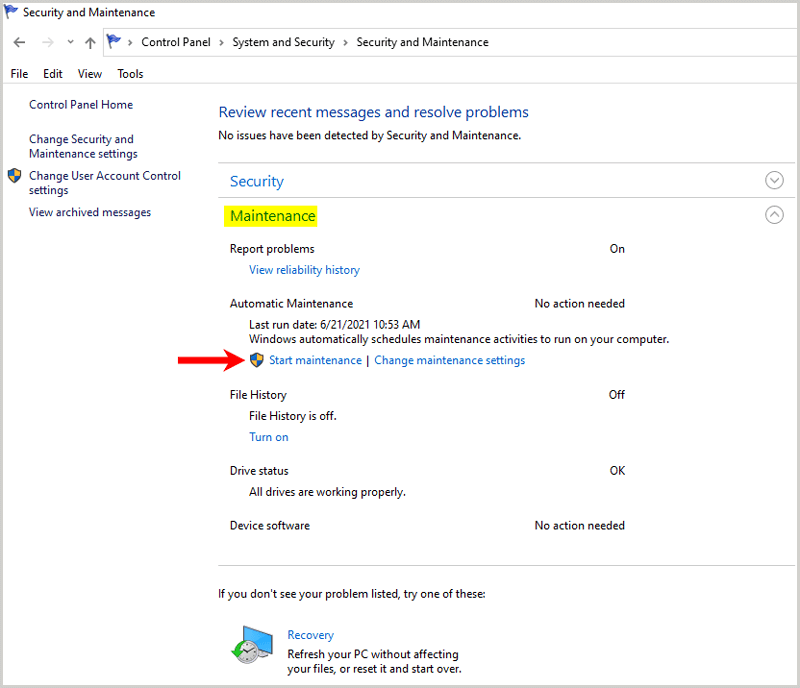Collapse the Maintenance section chevron

pos(774,215)
